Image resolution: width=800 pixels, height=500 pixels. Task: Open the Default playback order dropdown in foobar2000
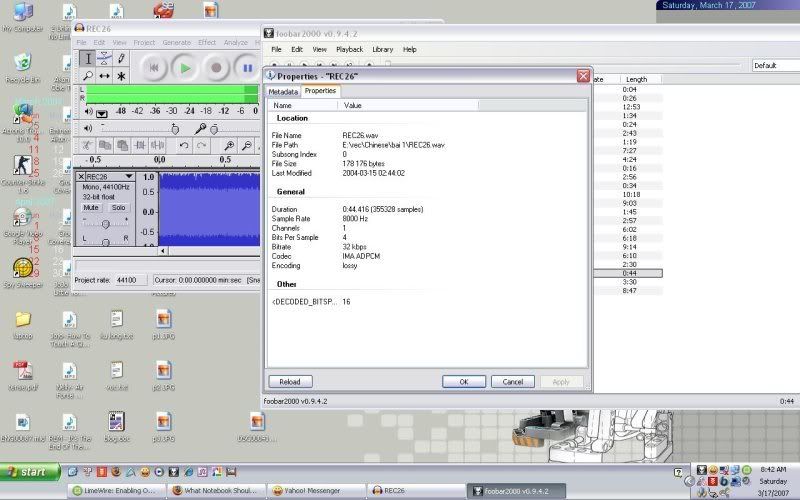coord(776,65)
